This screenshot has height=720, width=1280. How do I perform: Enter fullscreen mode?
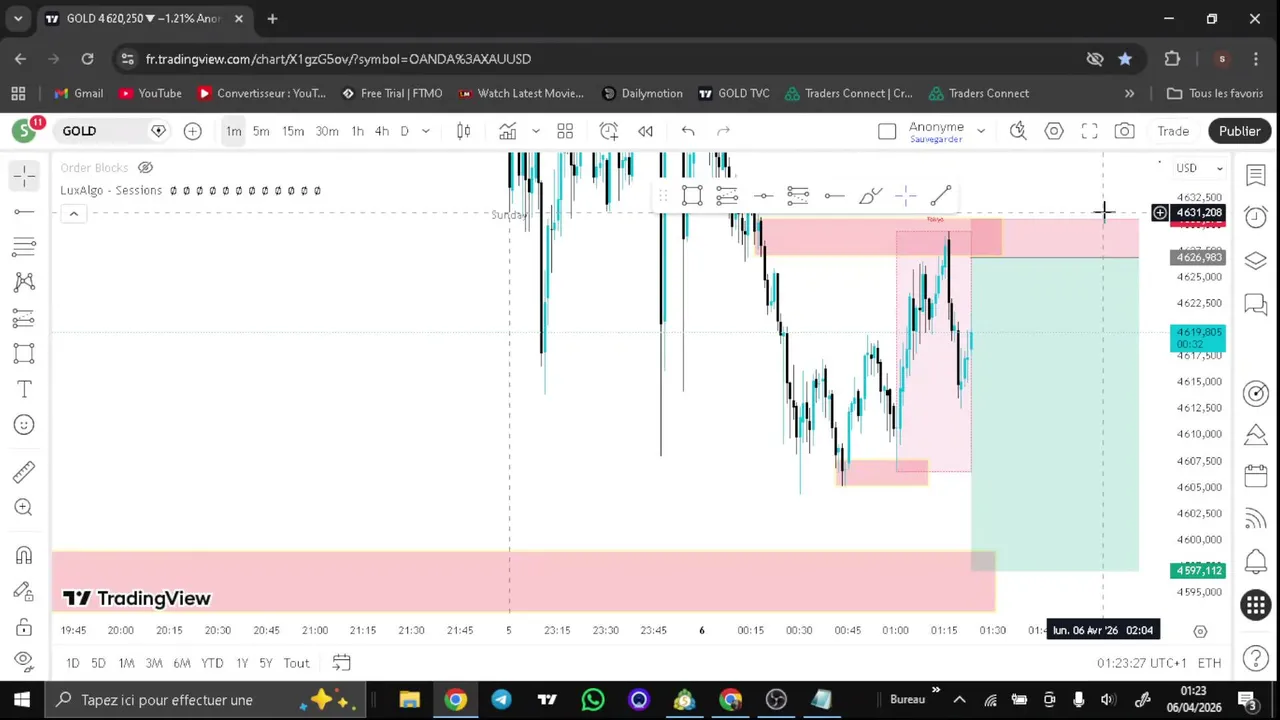coord(1089,131)
